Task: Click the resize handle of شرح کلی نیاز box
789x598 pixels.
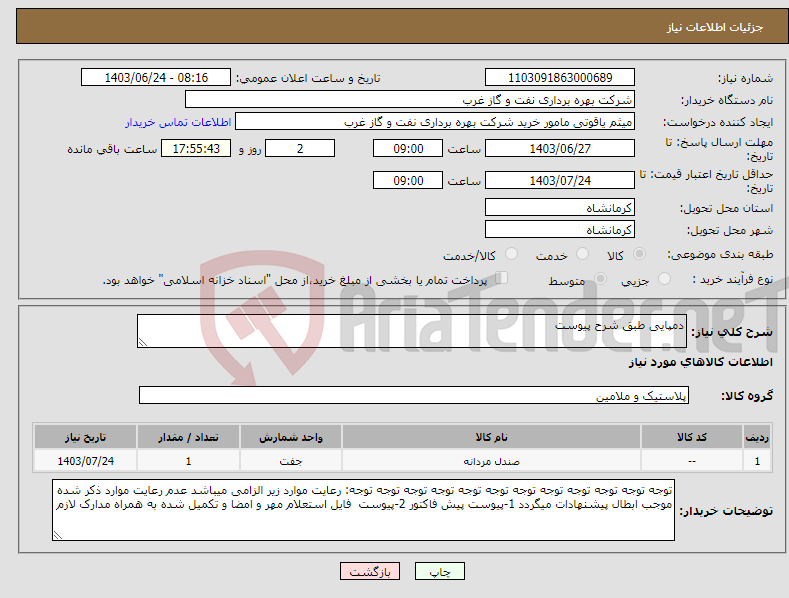Action: pyautogui.click(x=143, y=342)
